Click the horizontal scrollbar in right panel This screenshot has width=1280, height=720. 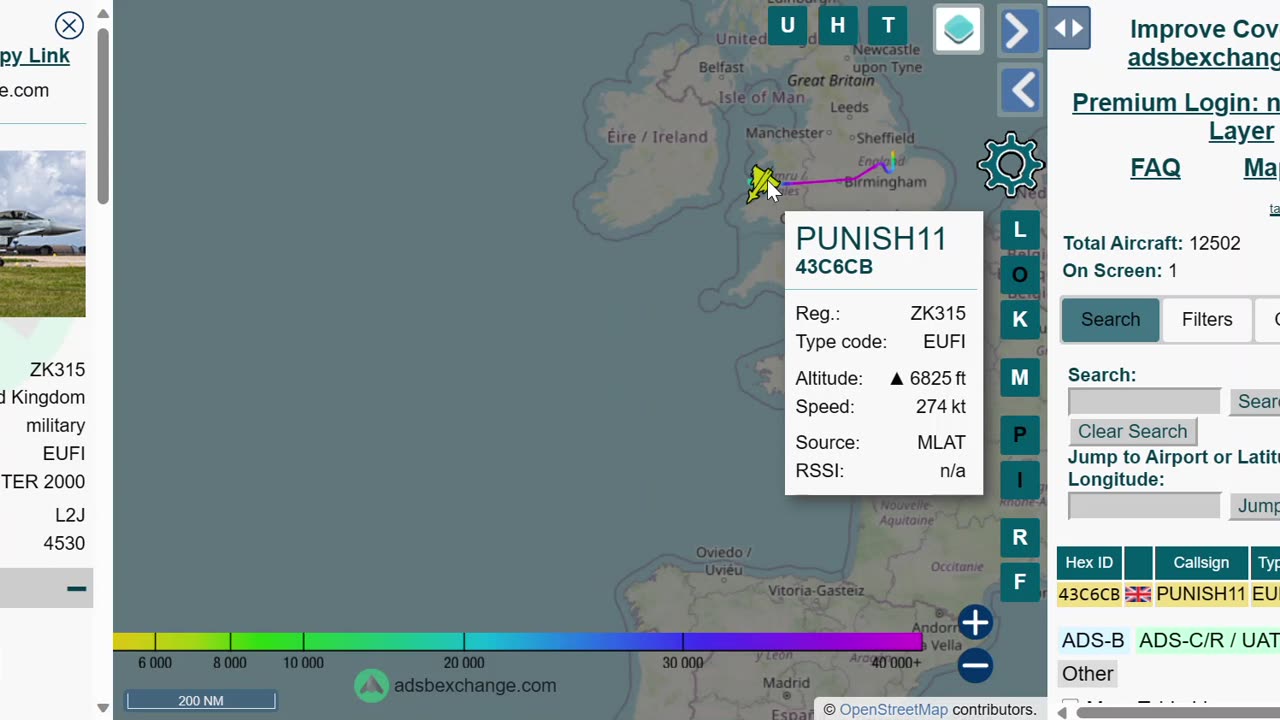[x=1180, y=712]
